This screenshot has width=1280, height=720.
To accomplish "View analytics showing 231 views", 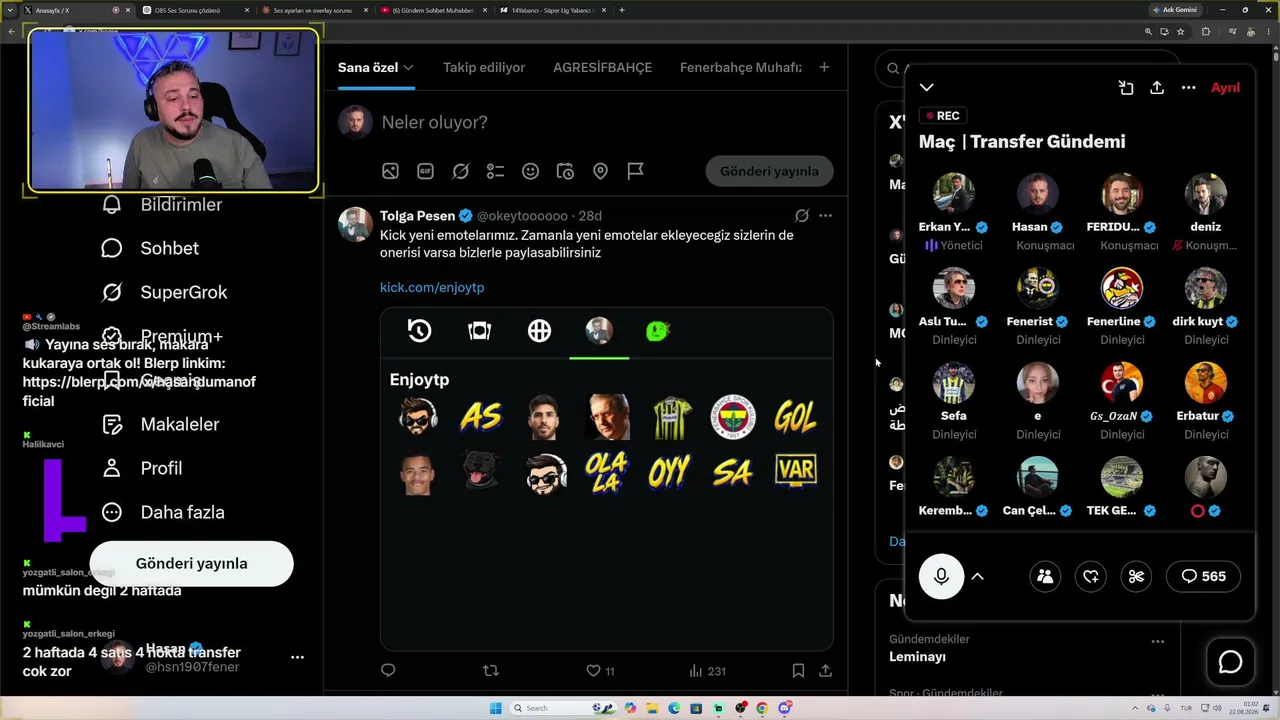I will click(708, 671).
